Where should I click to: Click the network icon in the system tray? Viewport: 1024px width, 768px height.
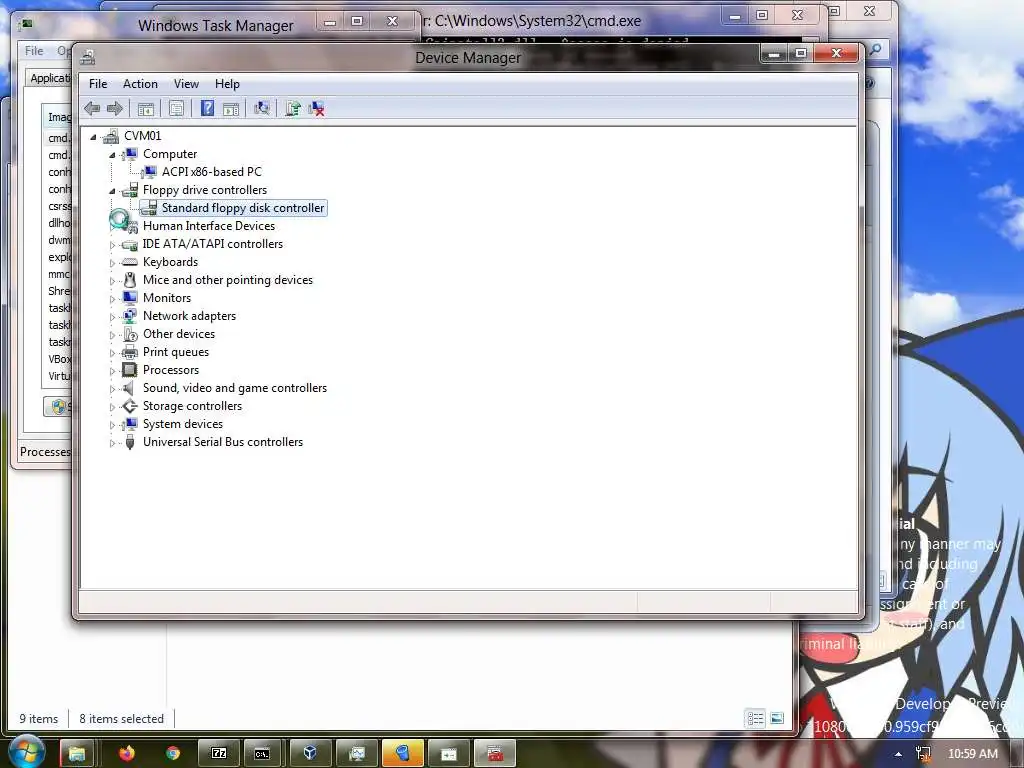point(923,754)
